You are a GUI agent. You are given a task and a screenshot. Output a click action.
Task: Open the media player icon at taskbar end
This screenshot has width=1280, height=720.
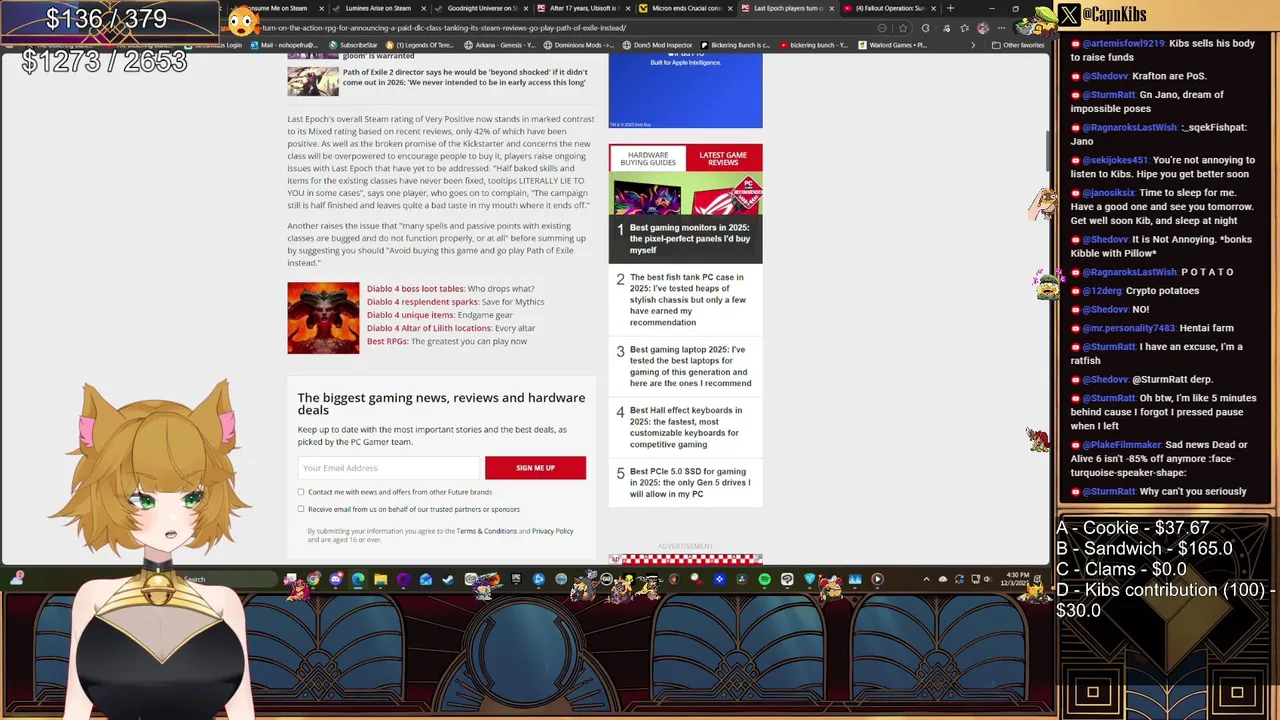tap(878, 579)
